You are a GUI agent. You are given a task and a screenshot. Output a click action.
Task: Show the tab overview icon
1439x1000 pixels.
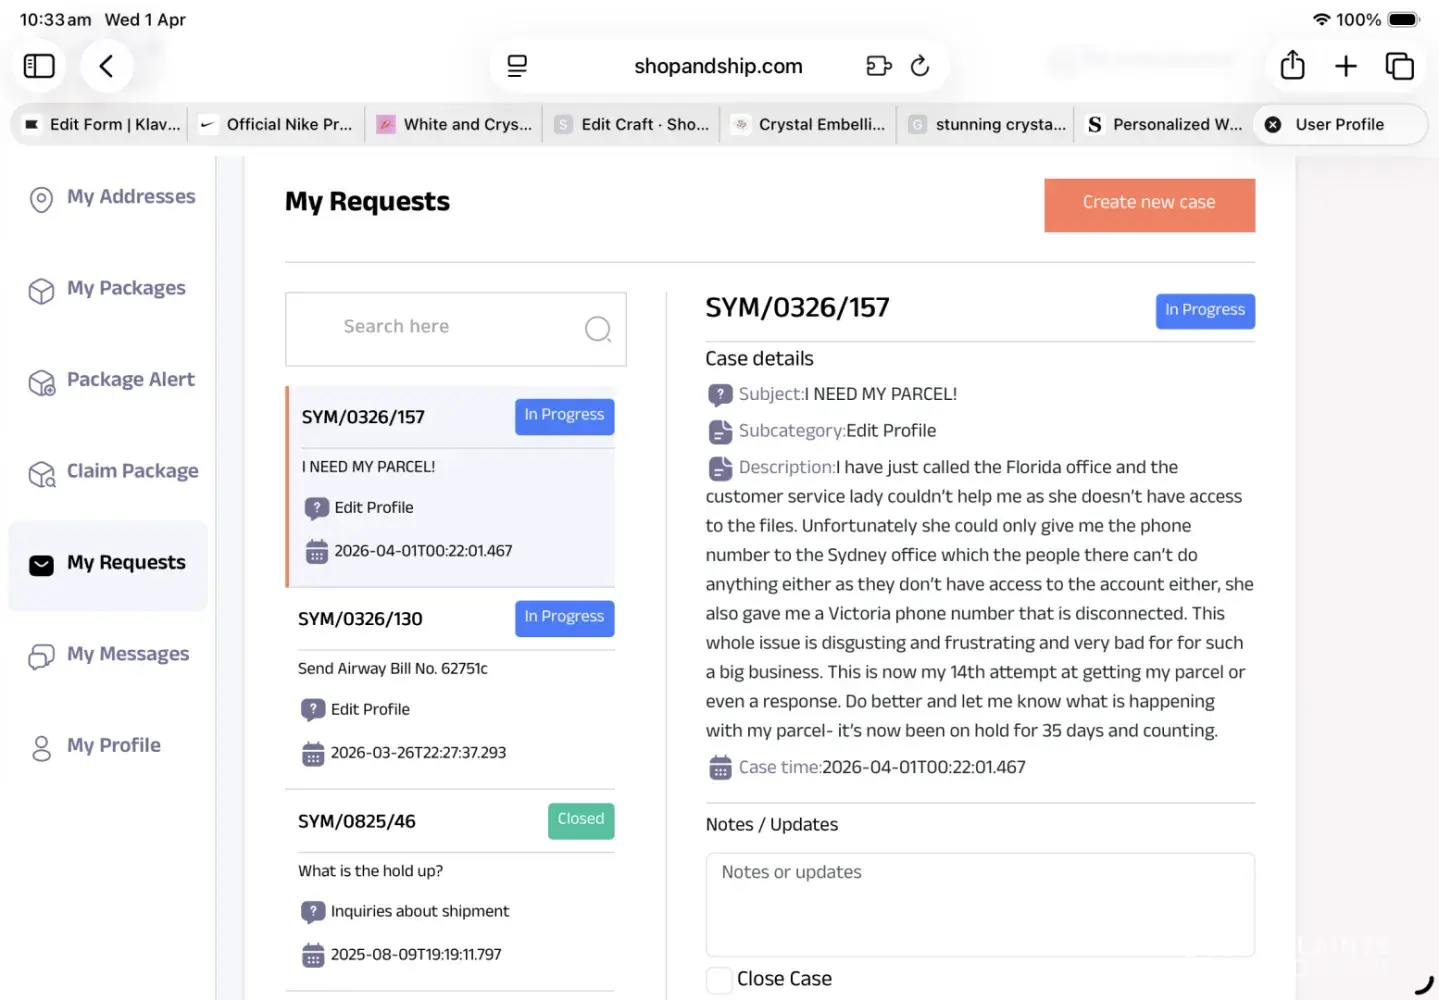(x=1399, y=66)
